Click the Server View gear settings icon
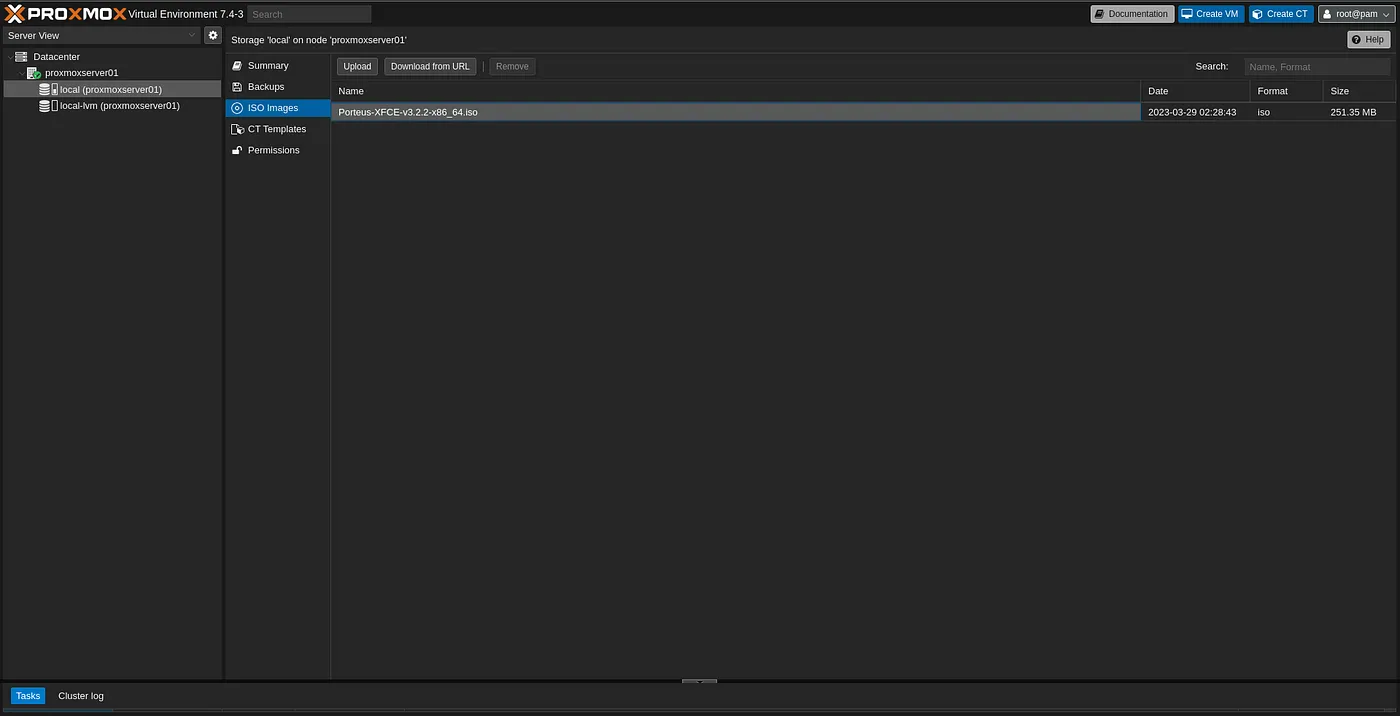The height and width of the screenshot is (716, 1400). point(213,35)
